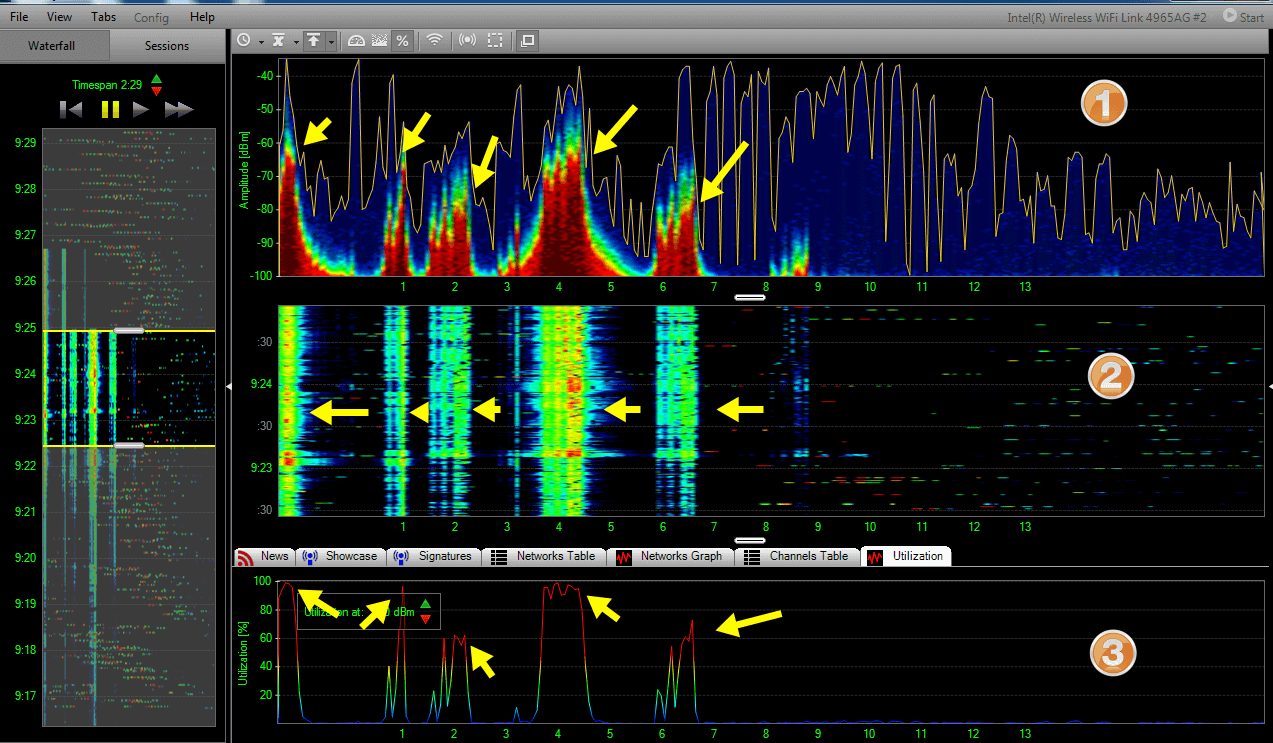Toggle the Wi-Fi networks overlay
Viewport: 1273px width, 743px height.
433,40
